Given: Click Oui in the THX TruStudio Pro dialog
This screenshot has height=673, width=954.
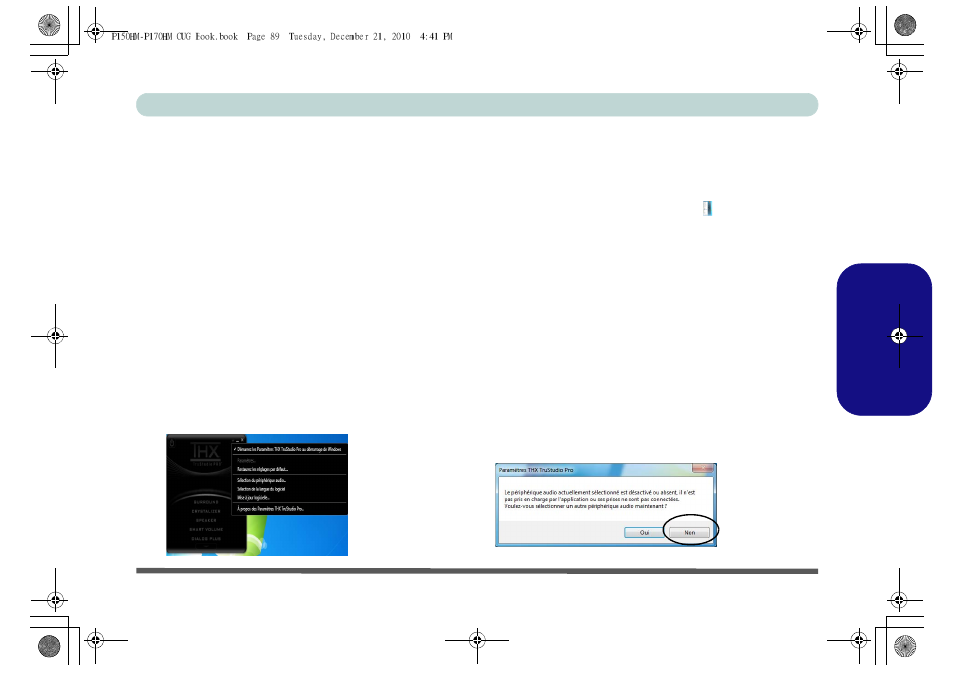Looking at the screenshot, I should 644,532.
